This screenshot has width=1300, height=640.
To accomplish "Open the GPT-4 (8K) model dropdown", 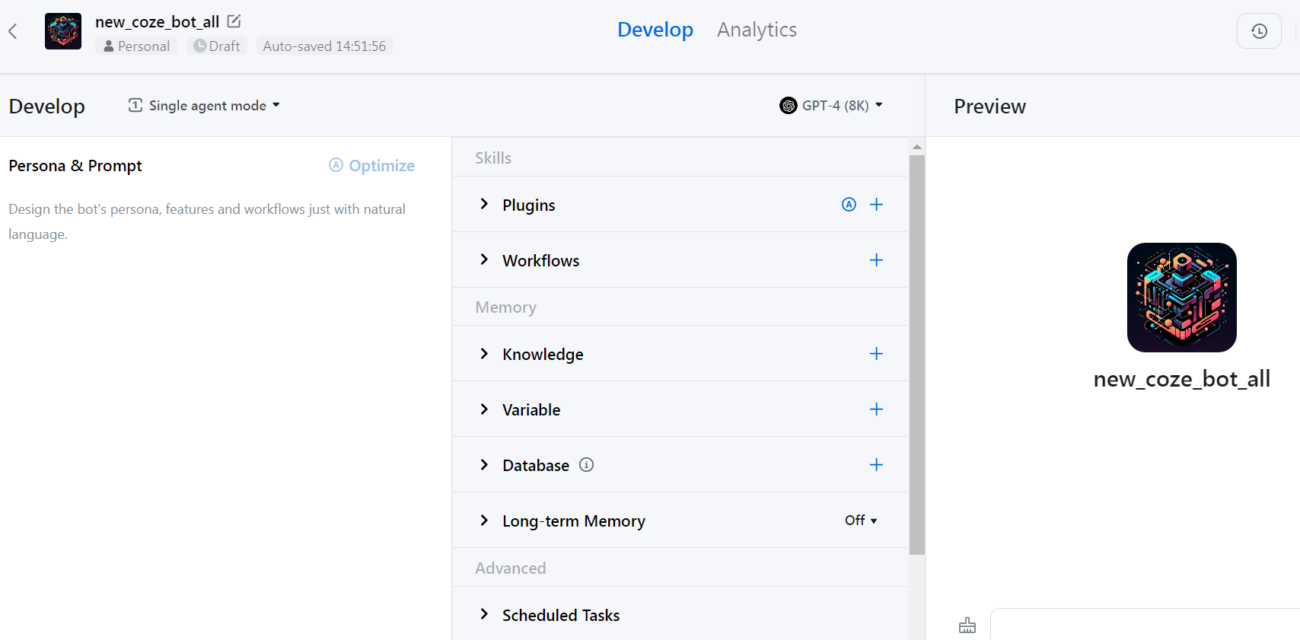I will [832, 106].
